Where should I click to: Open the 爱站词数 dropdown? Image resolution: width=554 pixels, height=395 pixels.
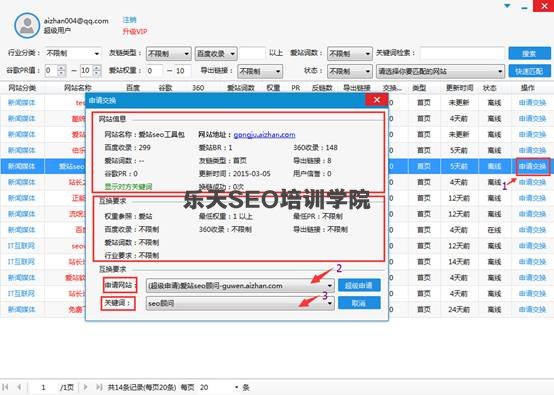[349, 54]
